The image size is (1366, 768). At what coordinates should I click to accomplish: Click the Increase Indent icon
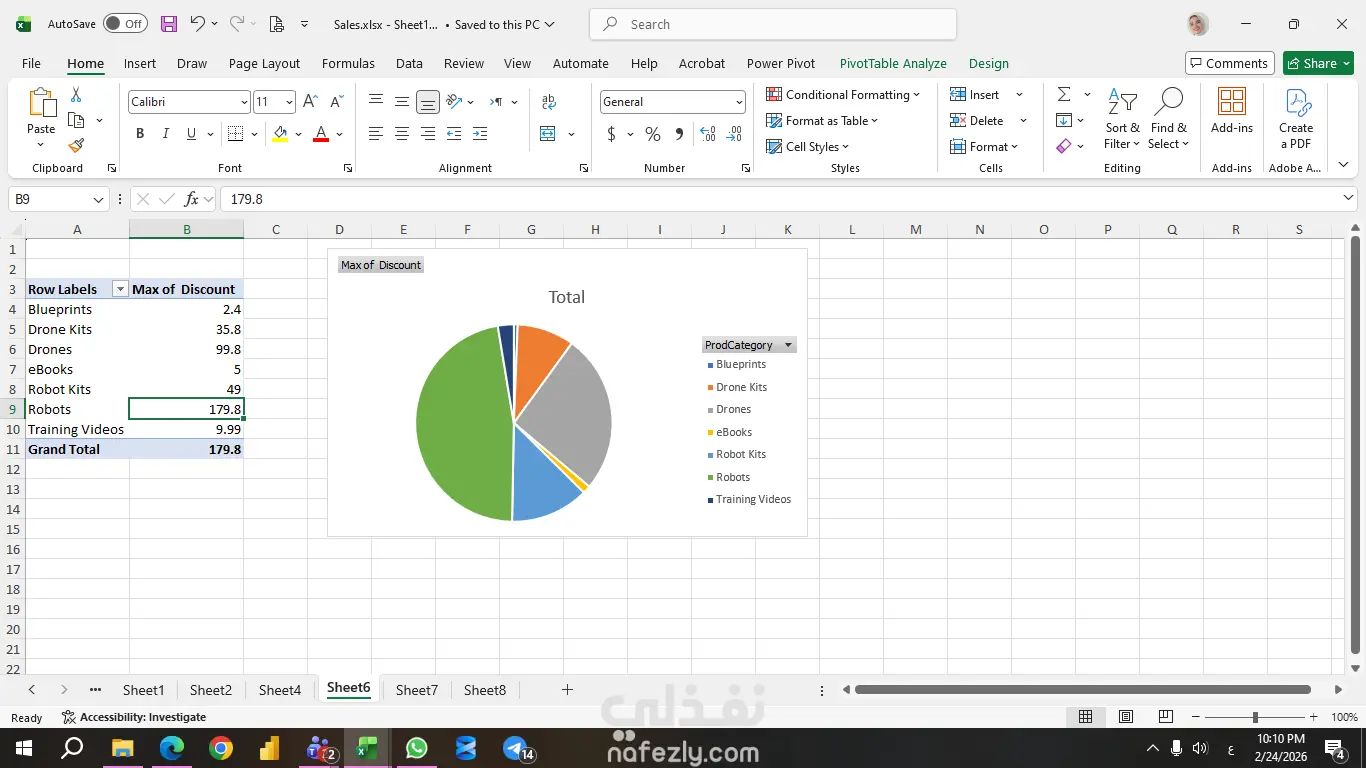point(480,134)
